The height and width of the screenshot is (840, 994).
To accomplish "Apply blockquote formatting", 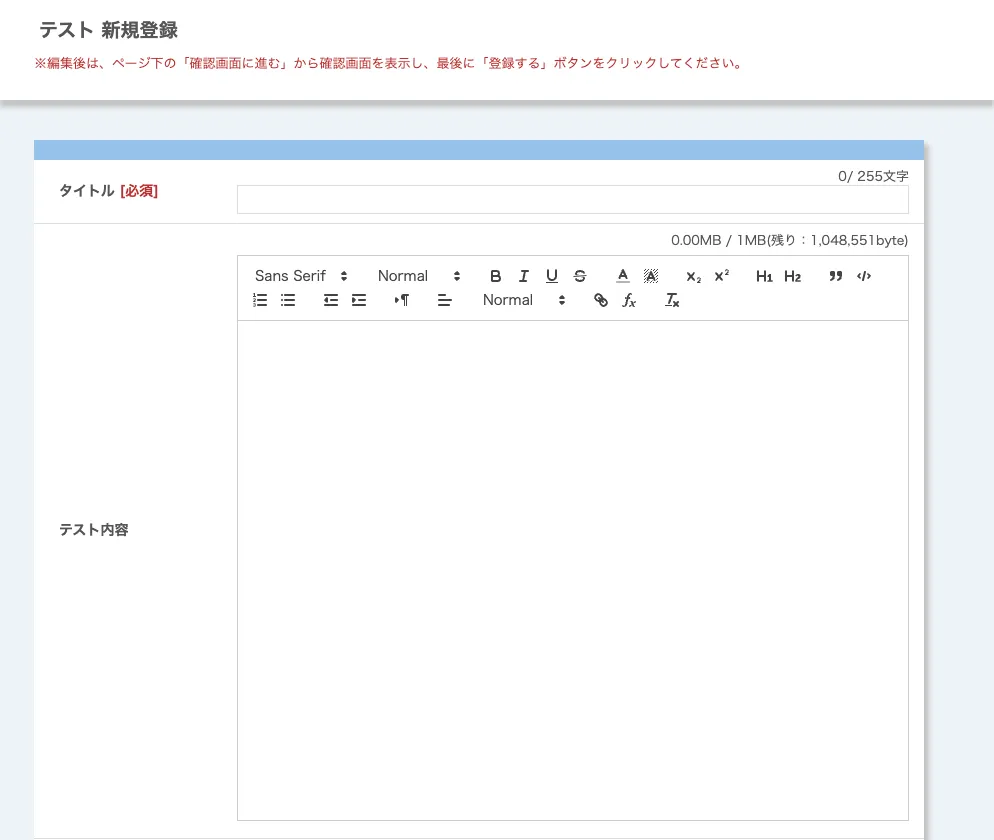I will (836, 276).
